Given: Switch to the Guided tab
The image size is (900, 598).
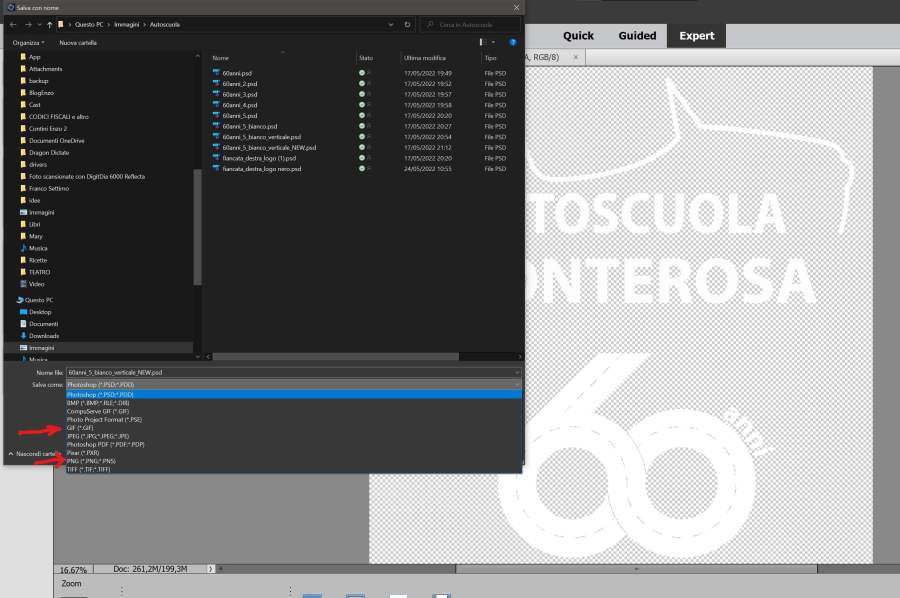Looking at the screenshot, I should click(x=637, y=36).
